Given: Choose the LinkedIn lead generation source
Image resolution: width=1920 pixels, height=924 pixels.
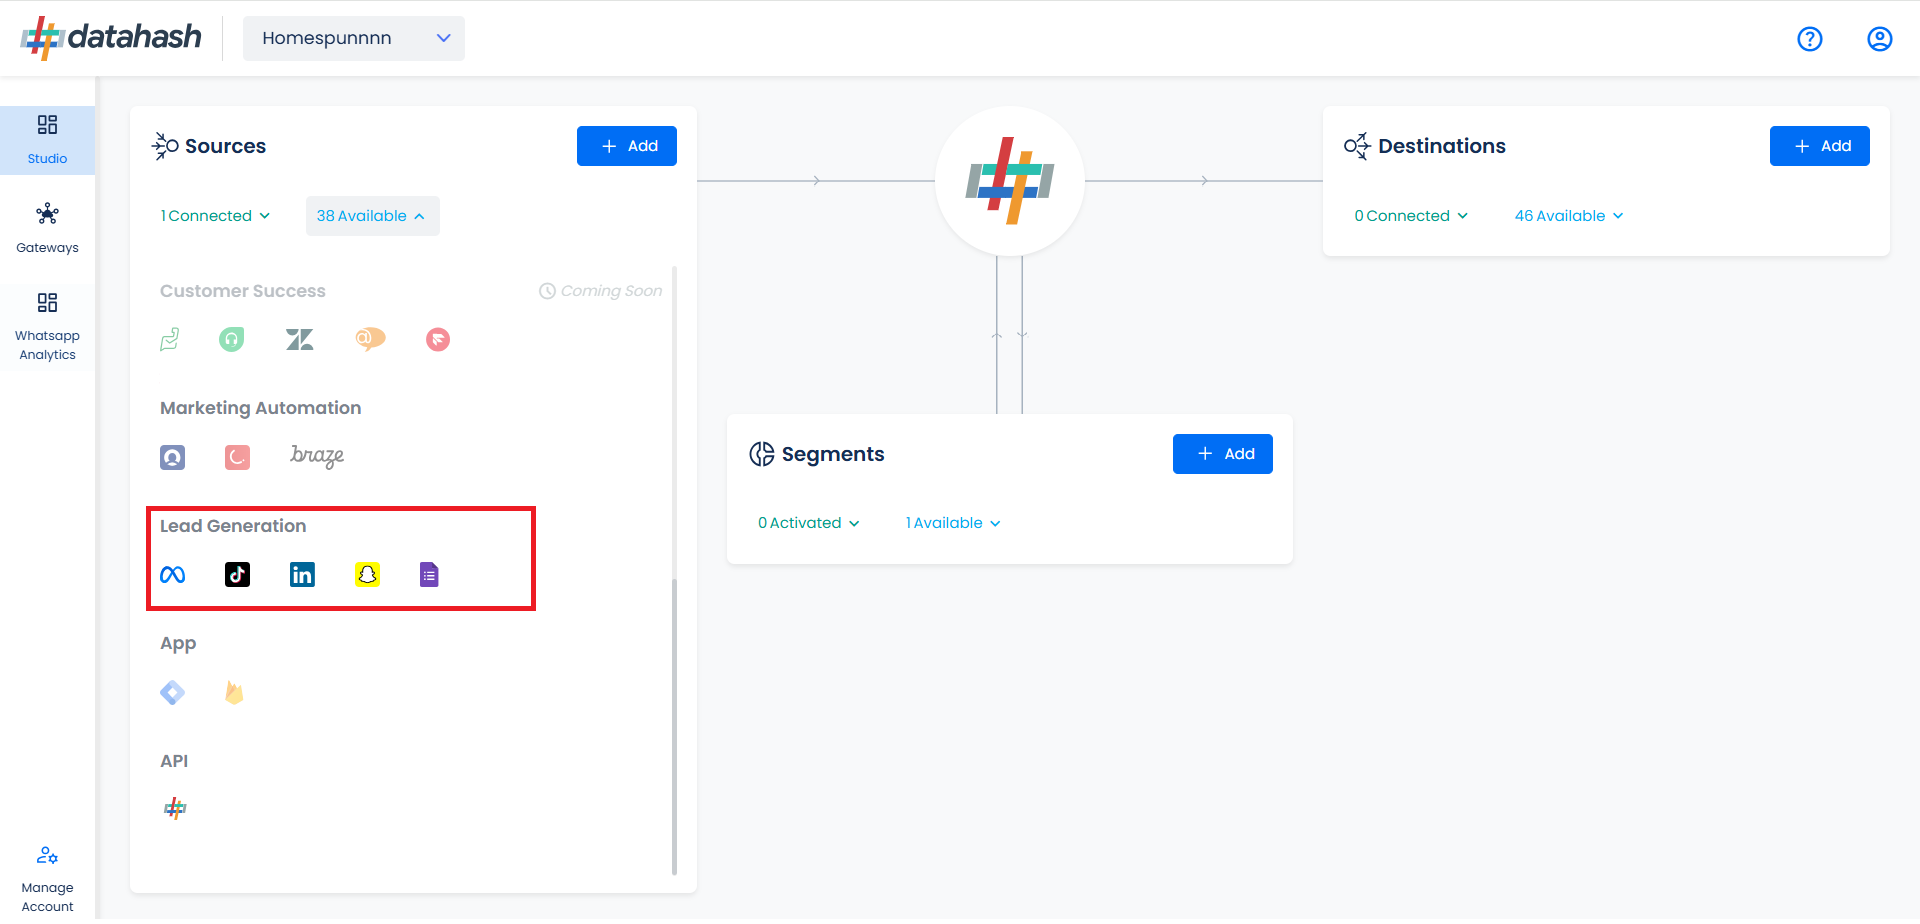Looking at the screenshot, I should click(x=302, y=575).
